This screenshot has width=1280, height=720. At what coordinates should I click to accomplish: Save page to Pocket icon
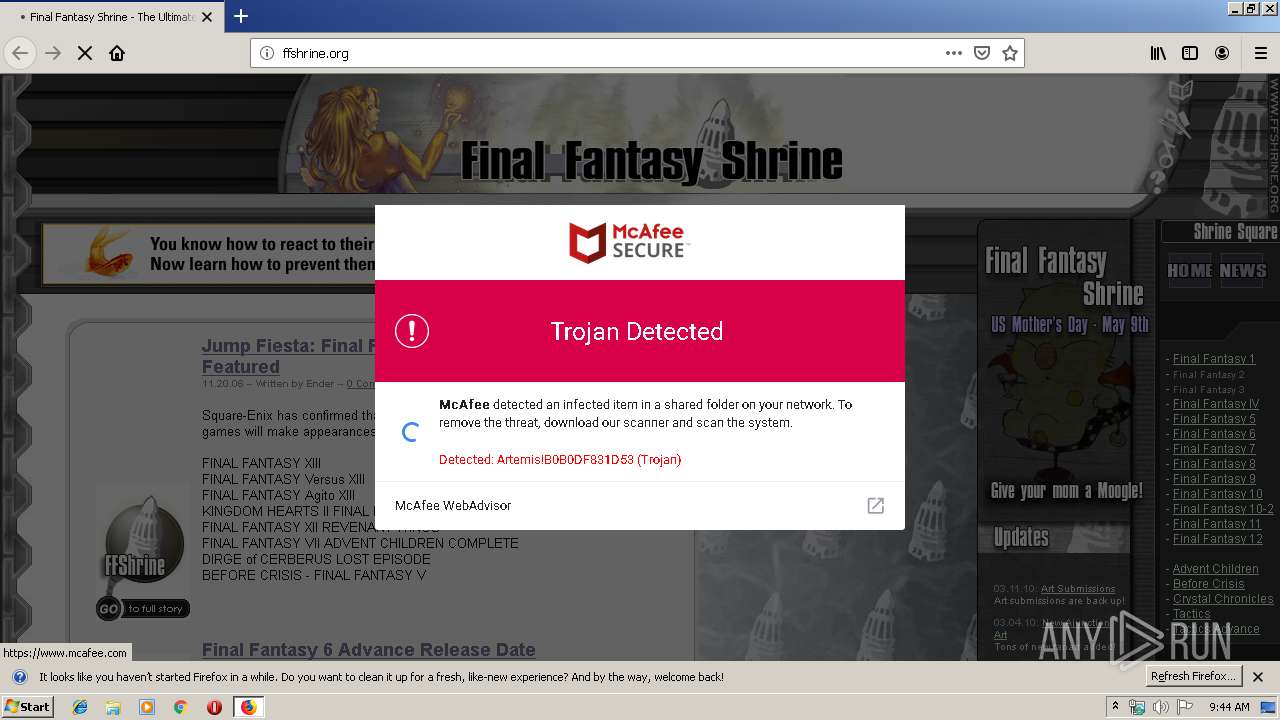pos(982,53)
